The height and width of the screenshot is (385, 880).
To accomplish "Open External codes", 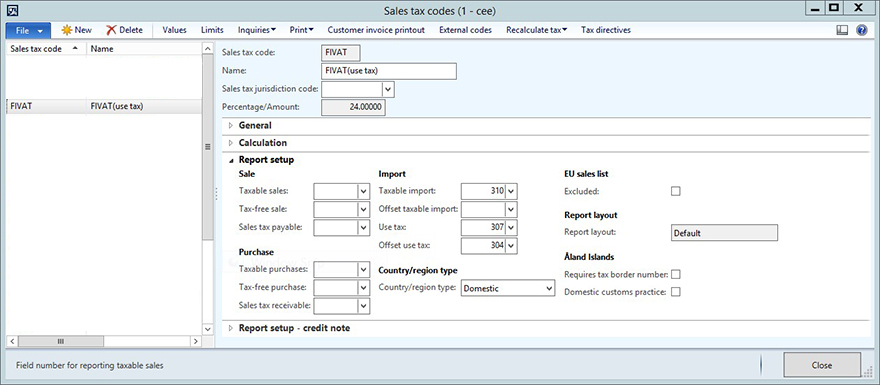I will click(465, 30).
